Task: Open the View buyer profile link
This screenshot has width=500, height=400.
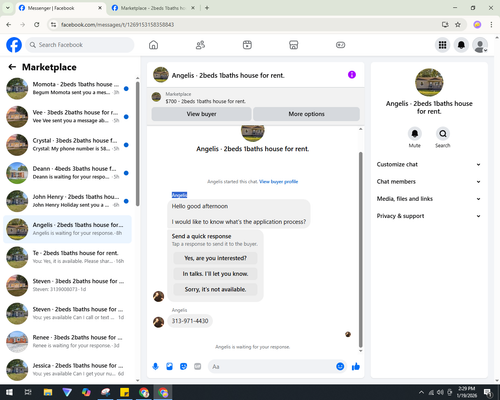Action: [x=278, y=182]
